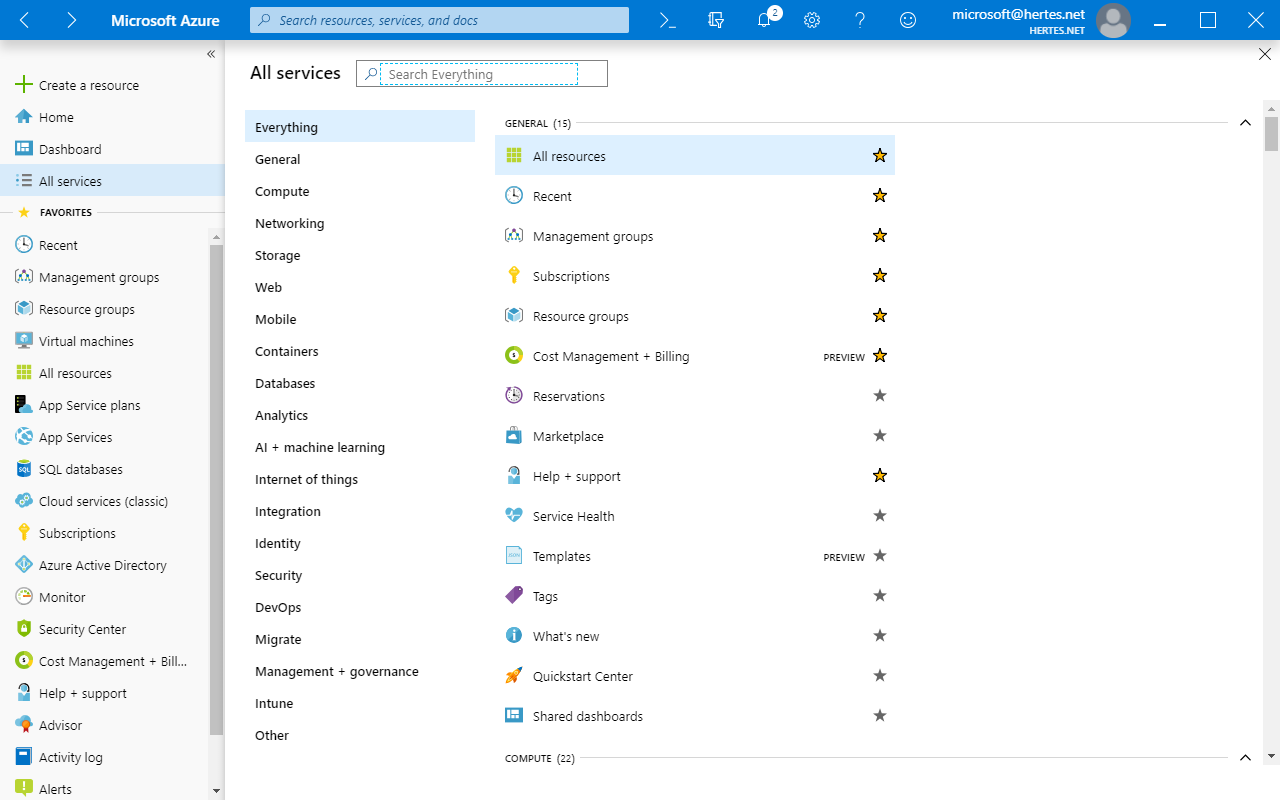Open Azure Cloud Shell from the top bar

pyautogui.click(x=666, y=19)
